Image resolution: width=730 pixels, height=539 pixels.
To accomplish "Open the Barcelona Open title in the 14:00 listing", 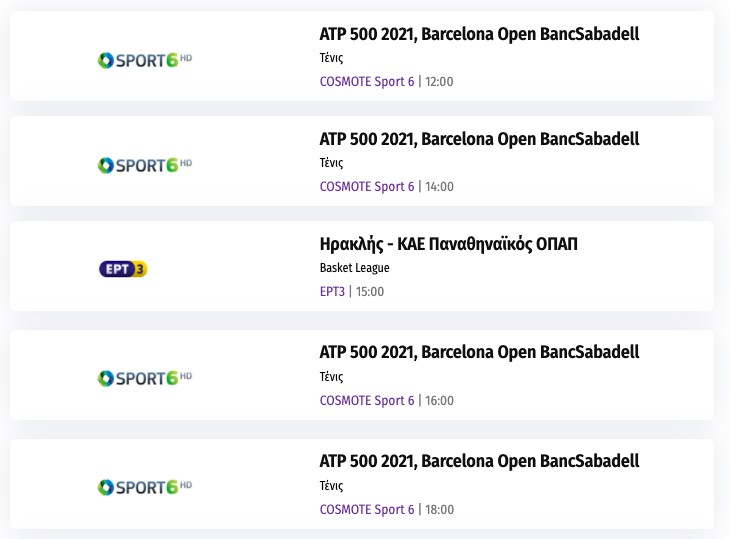I will click(x=479, y=139).
